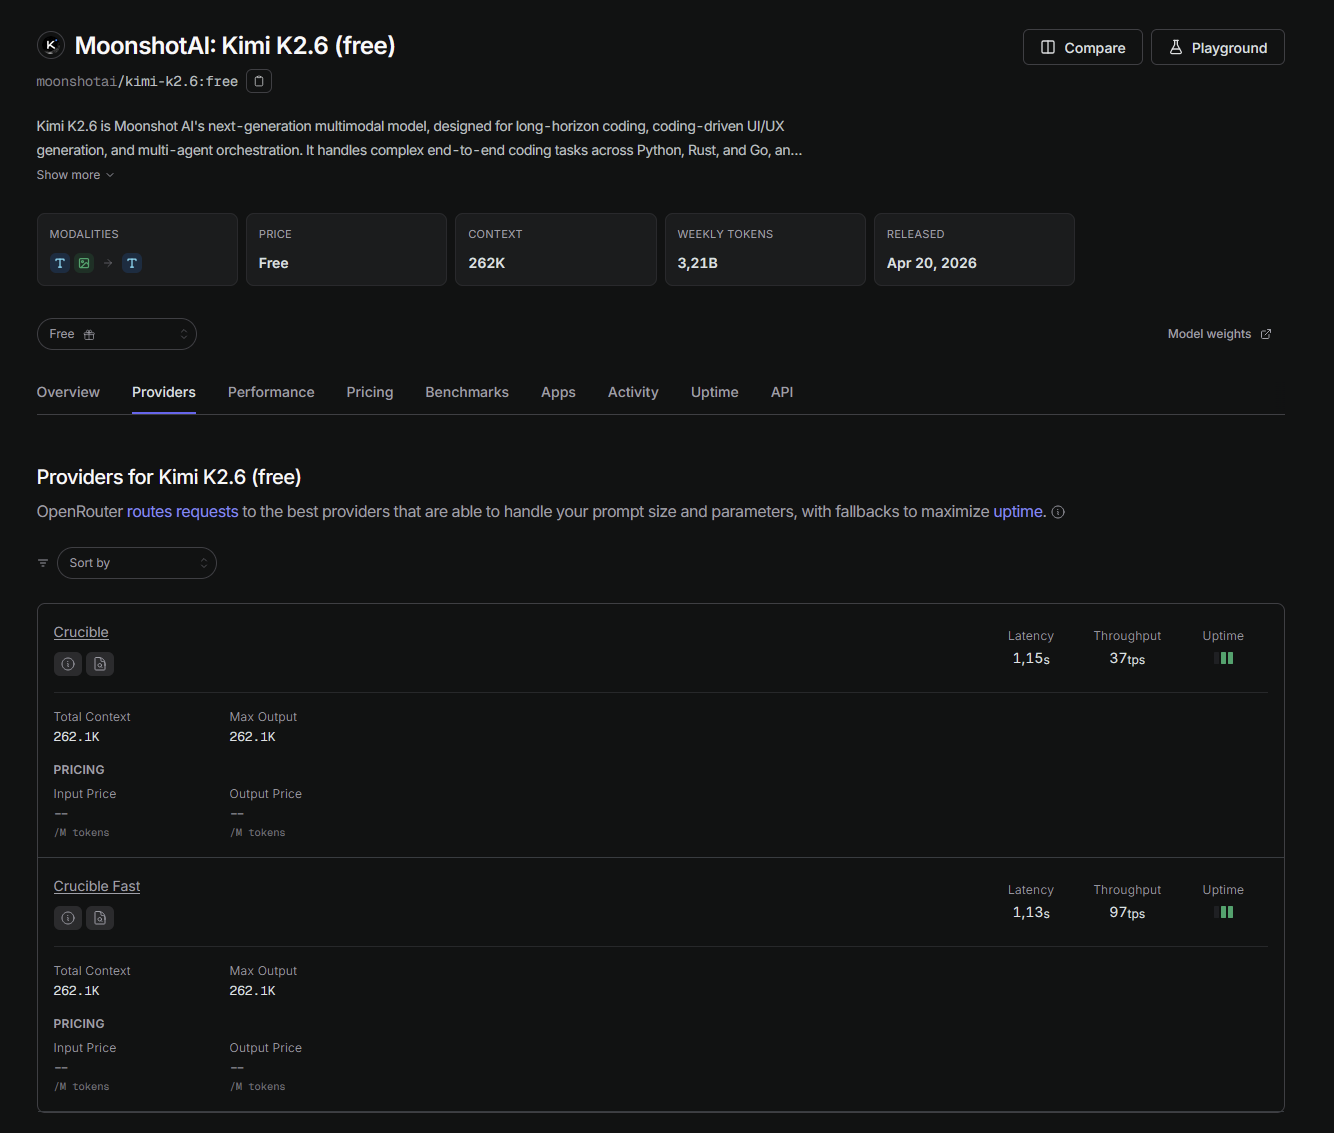
Task: Click the Crucible throughput value 37tps
Action: point(1127,658)
